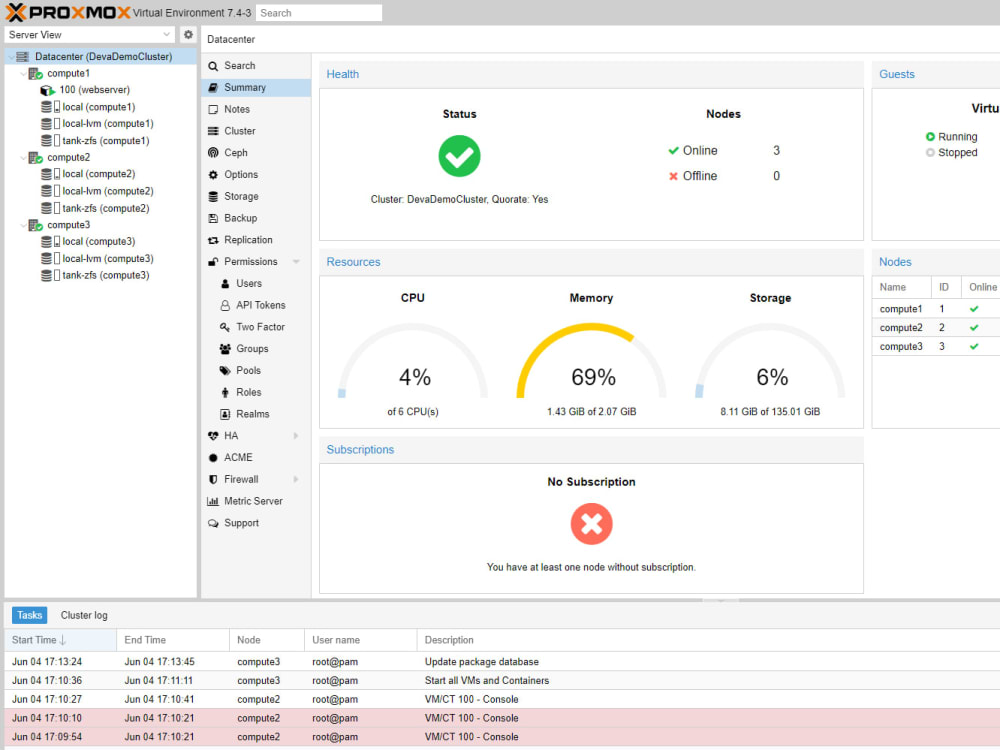This screenshot has height=750, width=1000.
Task: Open the Update package database task
Action: (502, 662)
